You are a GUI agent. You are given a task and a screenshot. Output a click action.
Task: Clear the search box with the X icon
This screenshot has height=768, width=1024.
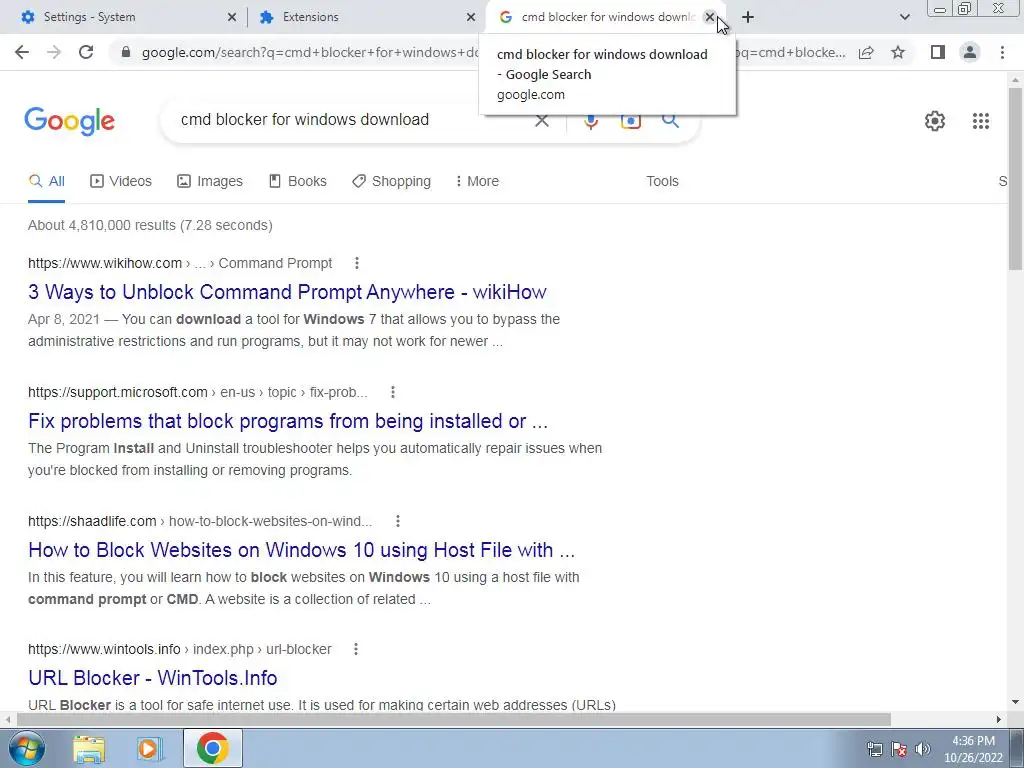point(541,120)
